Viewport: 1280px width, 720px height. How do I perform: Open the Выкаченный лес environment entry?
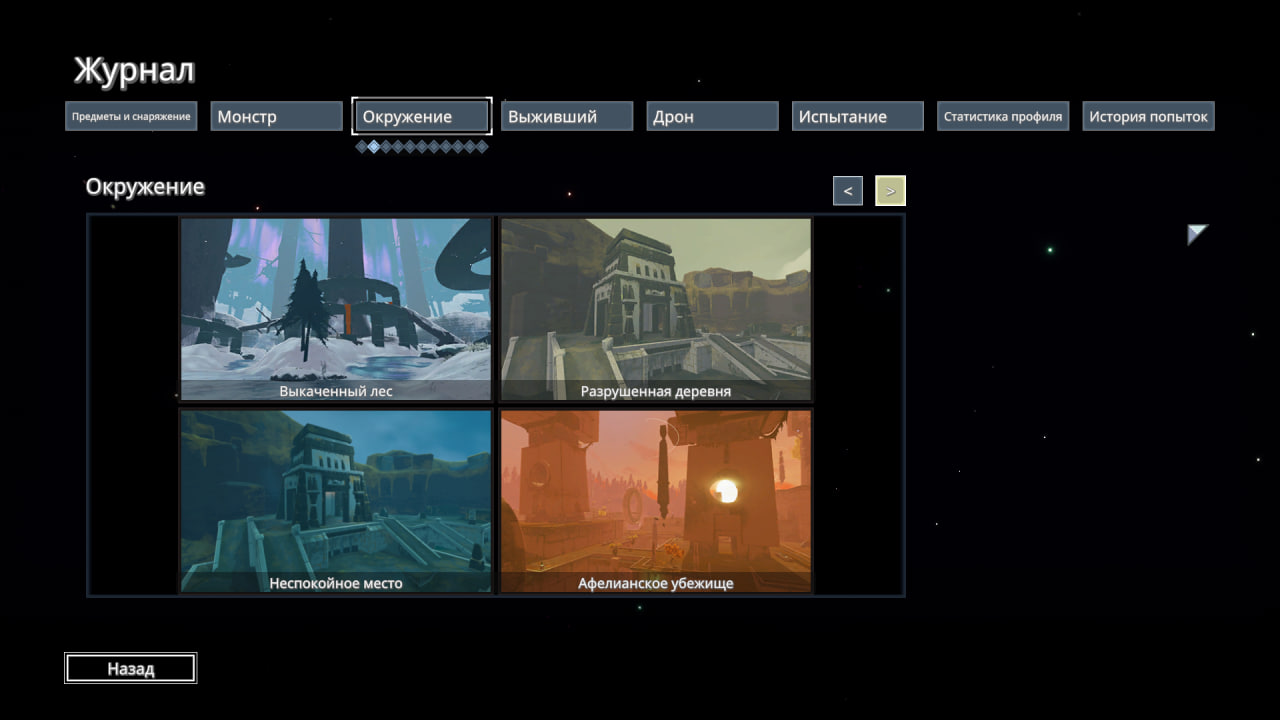[x=336, y=310]
